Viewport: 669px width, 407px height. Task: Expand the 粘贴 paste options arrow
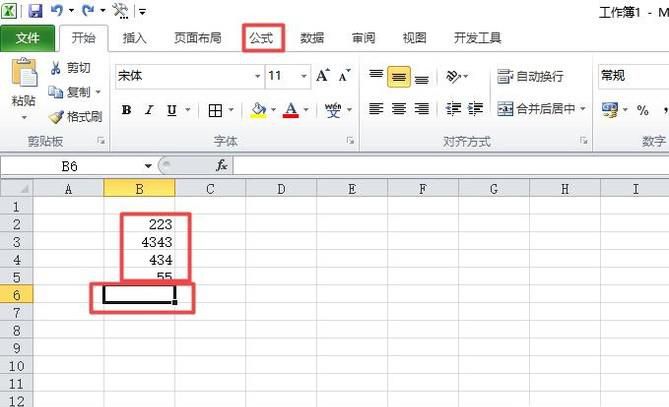click(24, 117)
